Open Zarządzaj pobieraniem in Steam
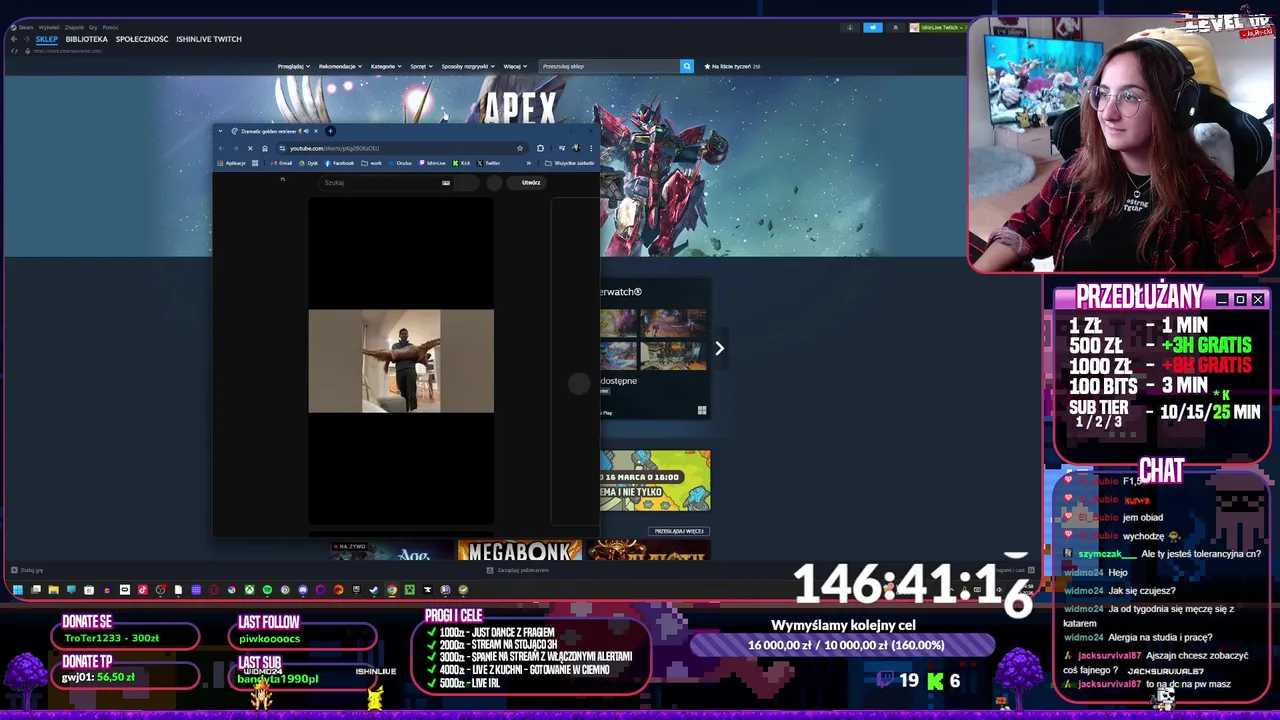The height and width of the screenshot is (720, 1280). [x=519, y=570]
